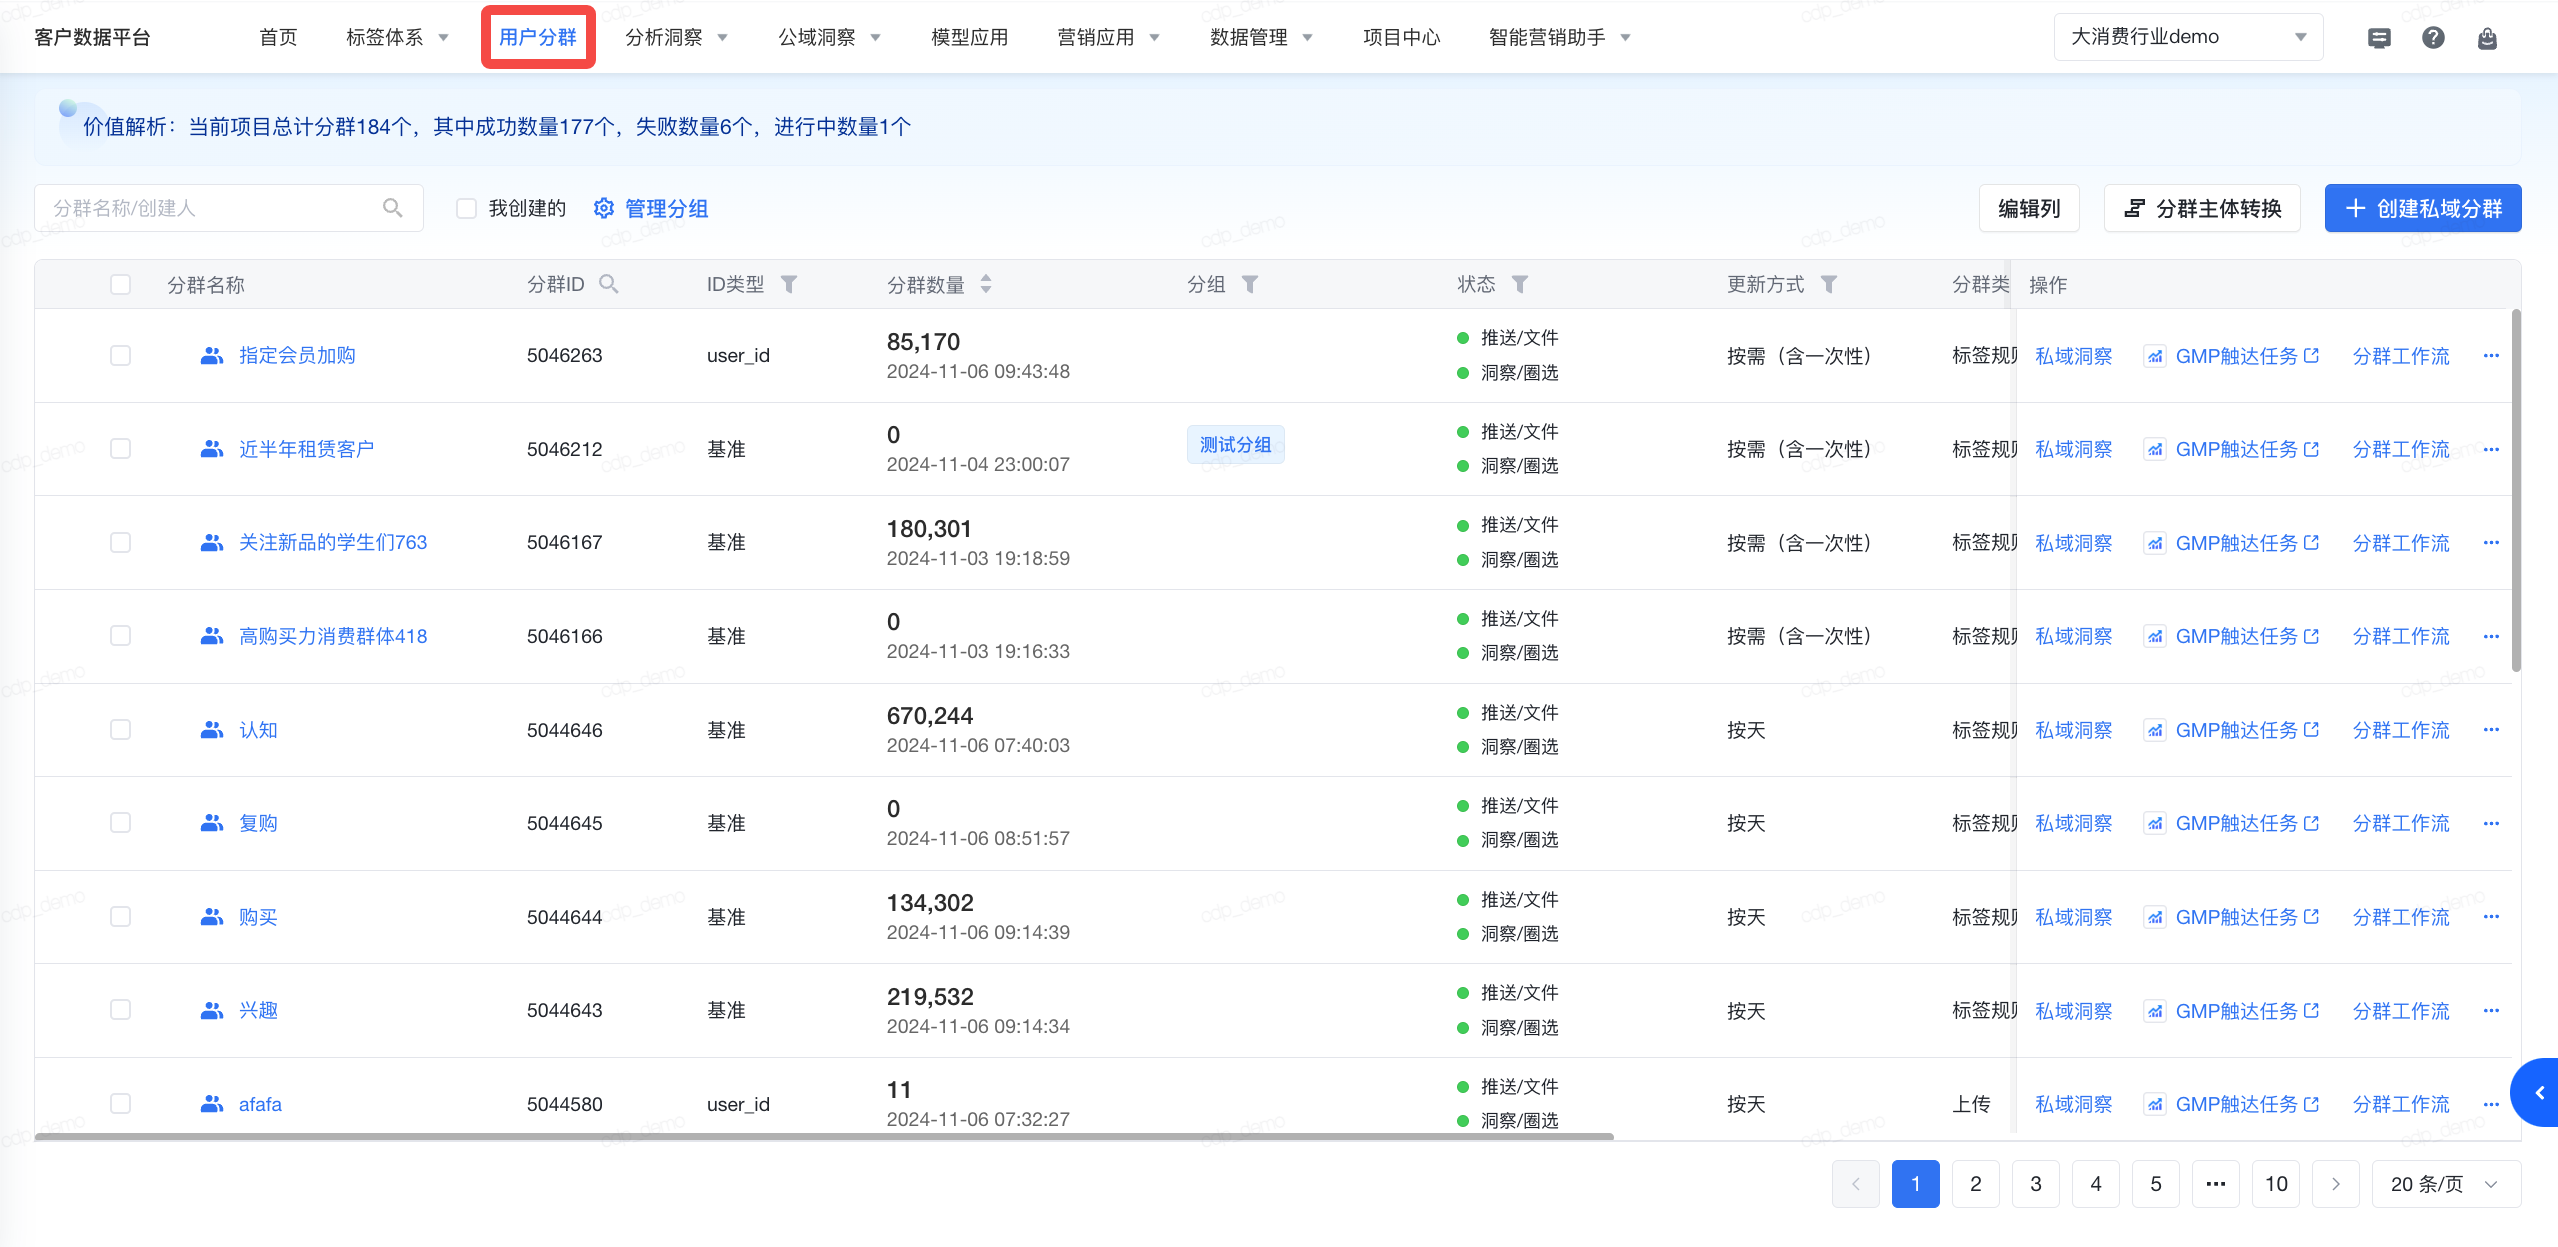Click the 编辑列 button
This screenshot has height=1247, width=2558.
[x=2029, y=208]
